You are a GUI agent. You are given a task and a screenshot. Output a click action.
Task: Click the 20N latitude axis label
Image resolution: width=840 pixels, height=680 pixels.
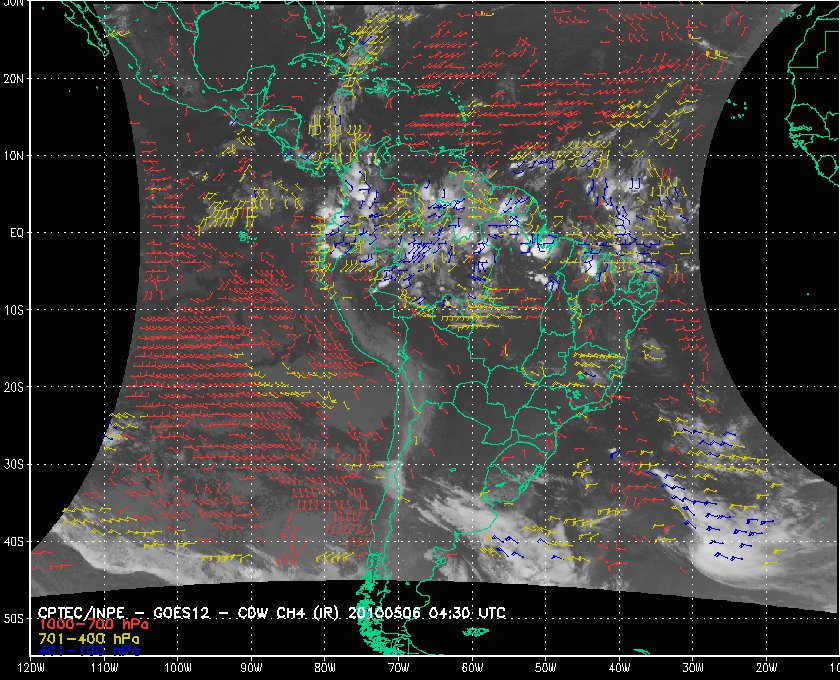13,78
